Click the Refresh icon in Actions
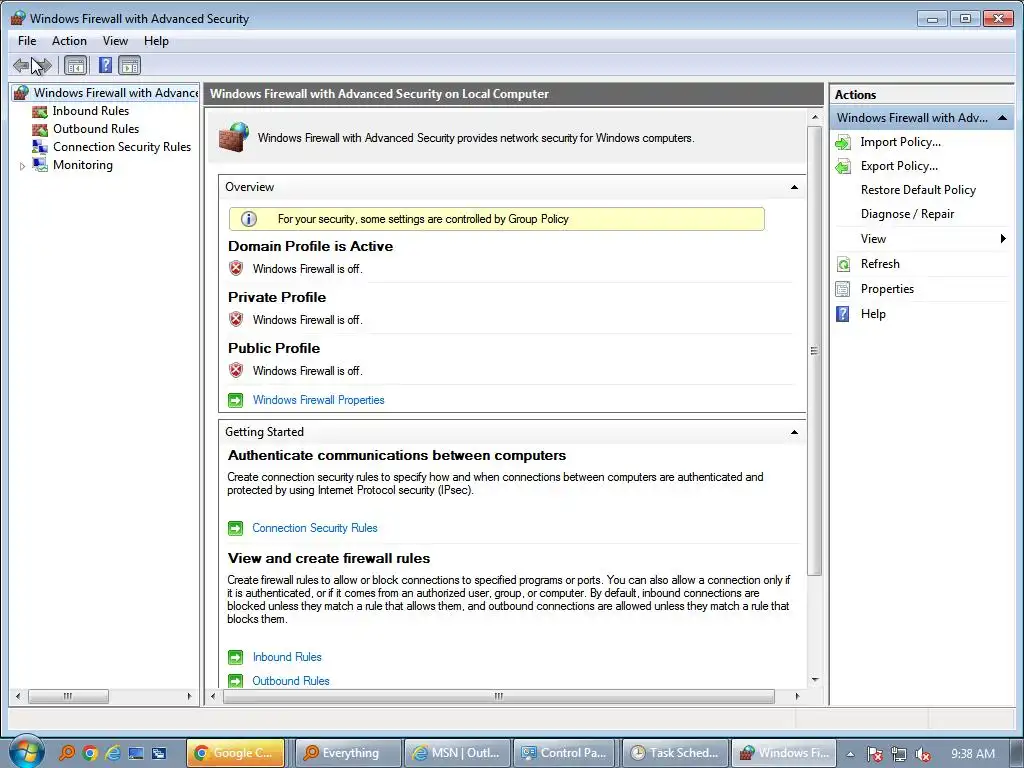 [x=843, y=264]
